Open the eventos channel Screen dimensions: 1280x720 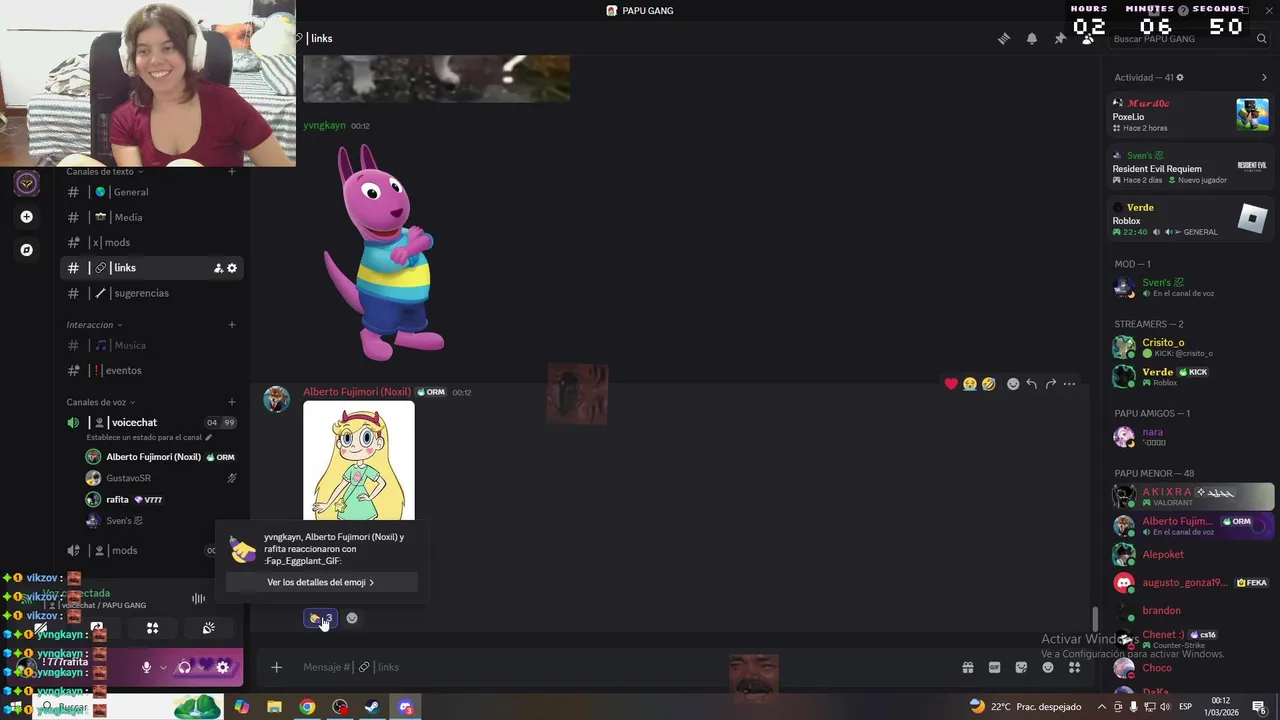(x=152, y=370)
